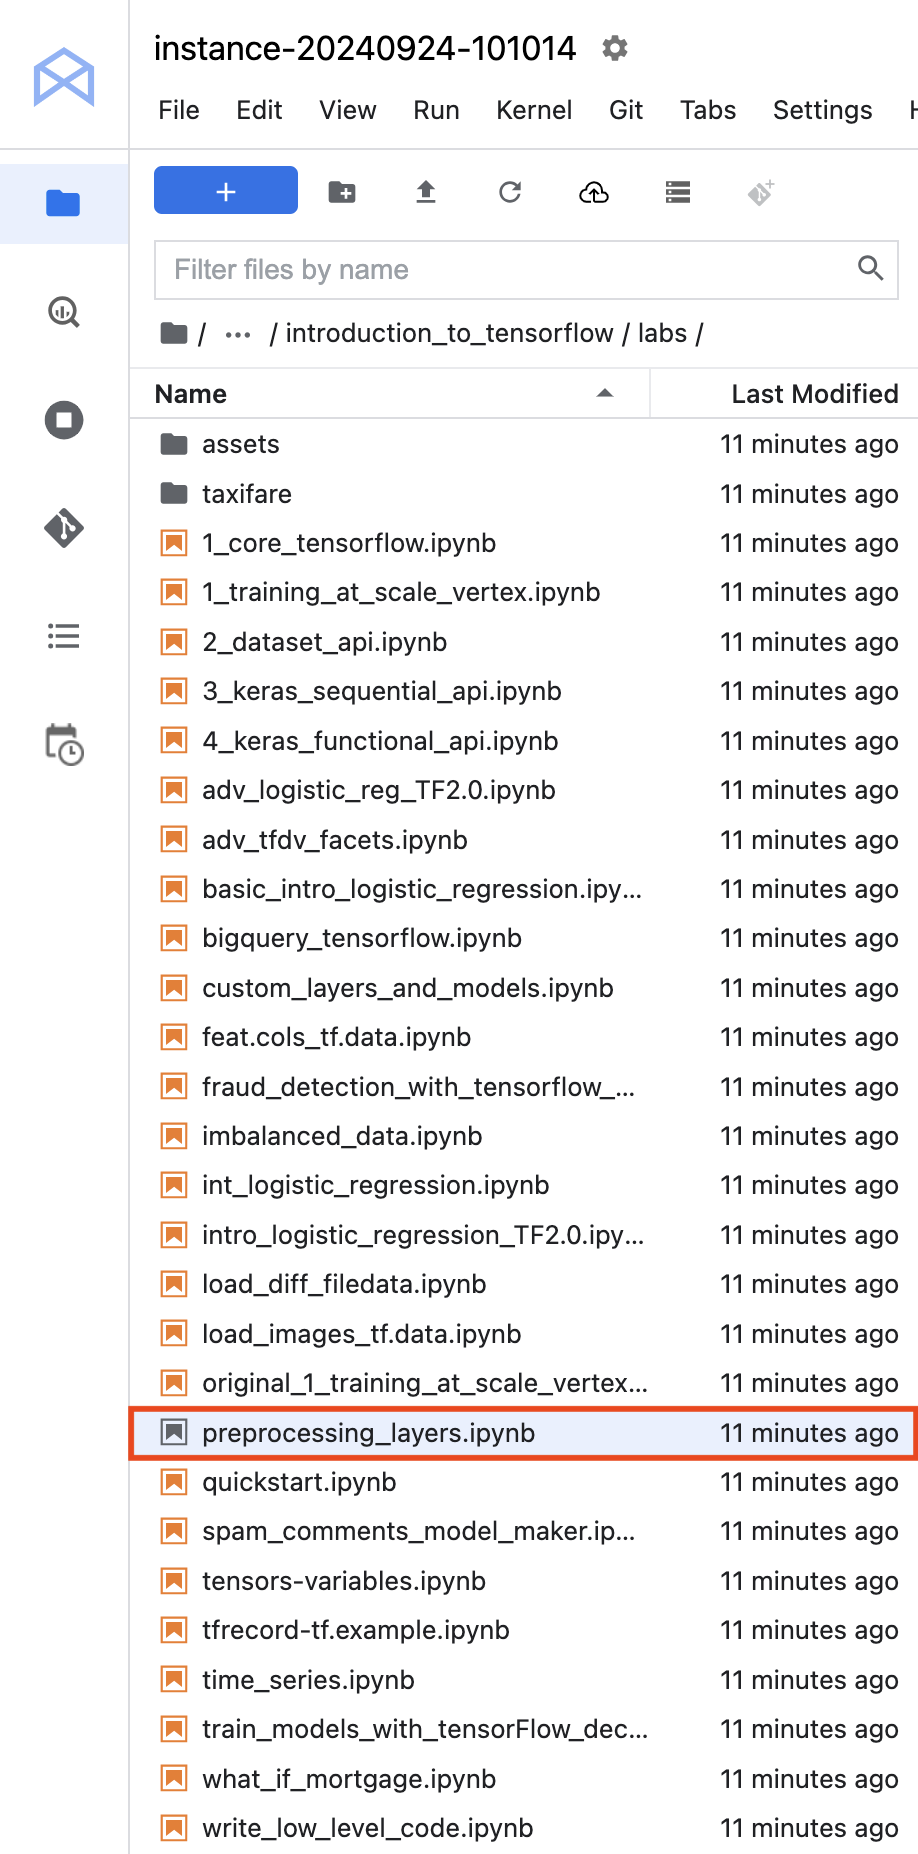Click the Git clone toolbar icon
The image size is (918, 1854).
pyautogui.click(x=761, y=192)
